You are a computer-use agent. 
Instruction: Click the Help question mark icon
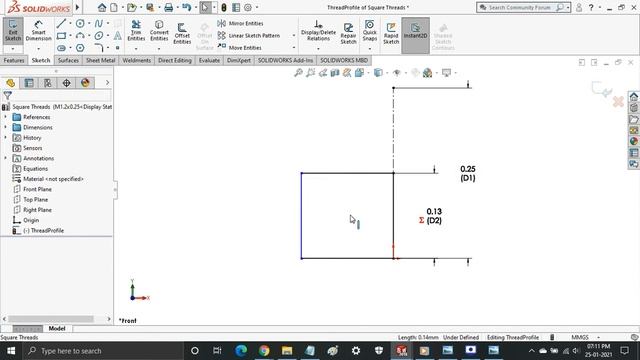pos(591,7)
